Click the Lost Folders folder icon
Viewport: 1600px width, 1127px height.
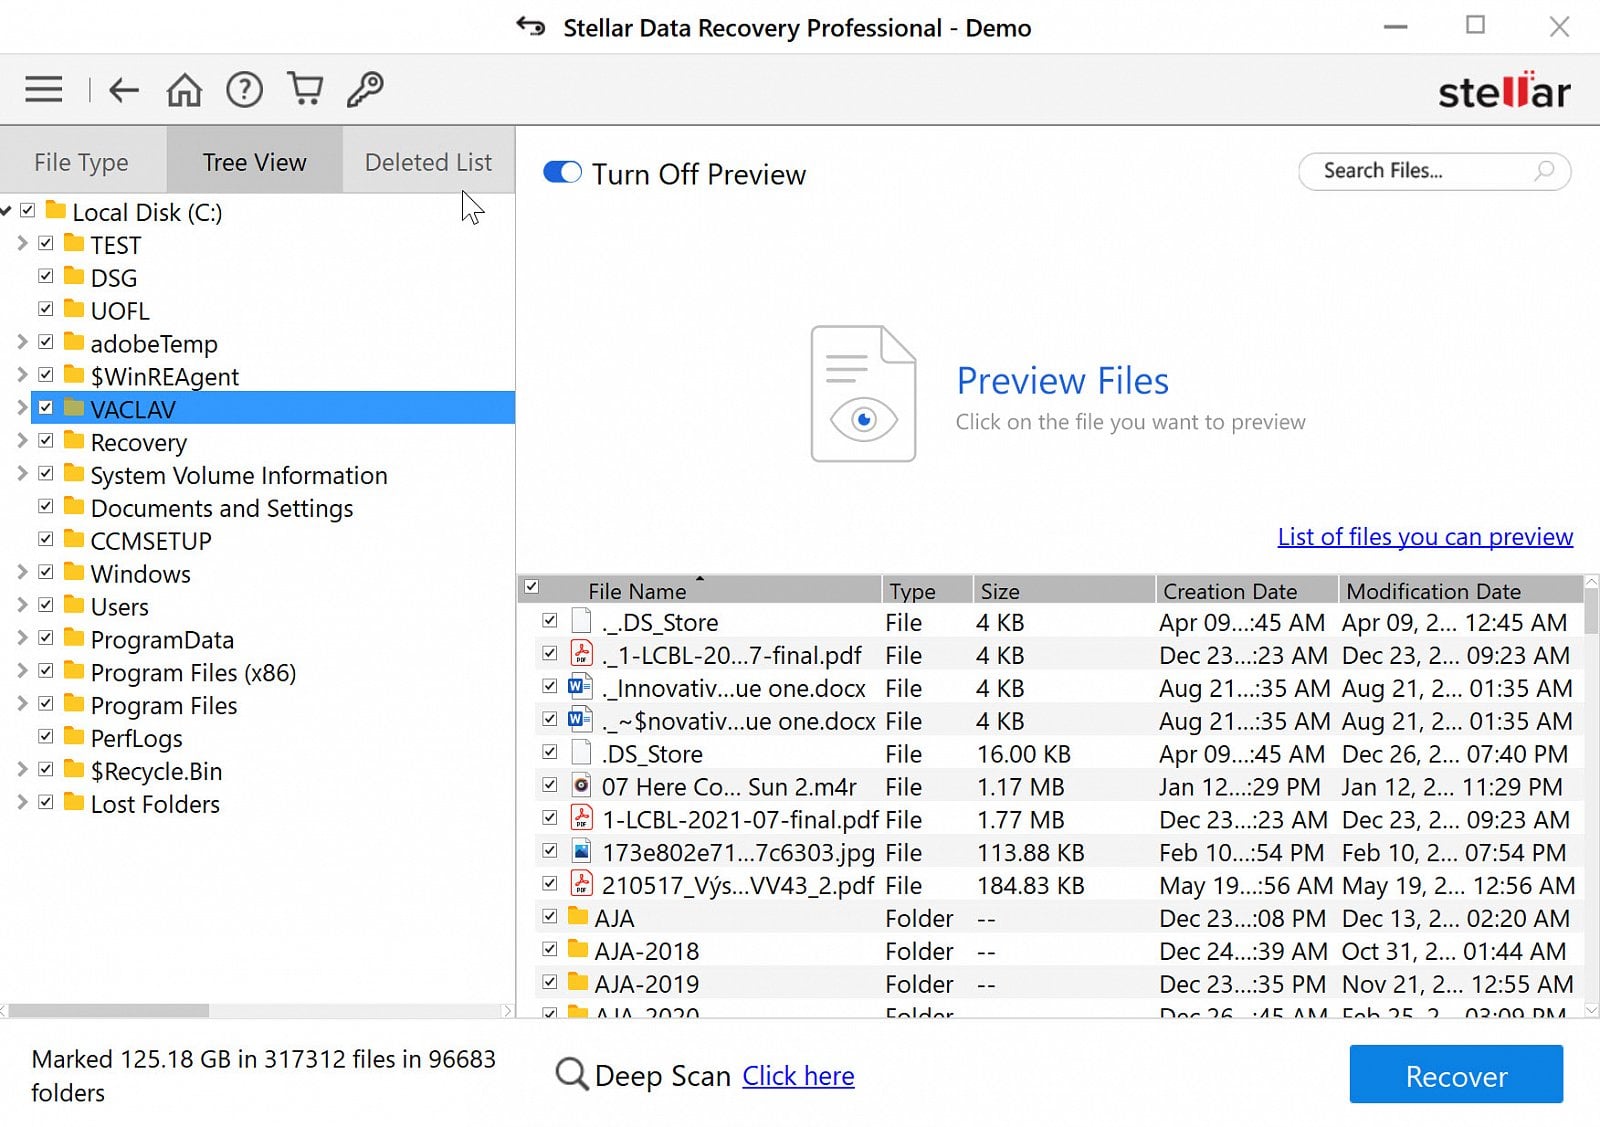pos(74,802)
